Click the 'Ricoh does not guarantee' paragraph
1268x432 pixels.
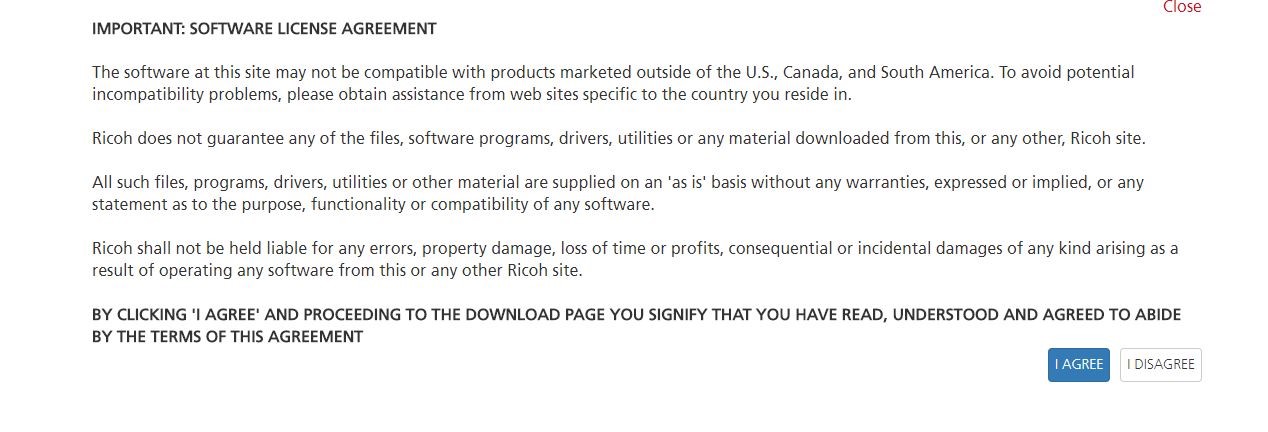coord(618,138)
